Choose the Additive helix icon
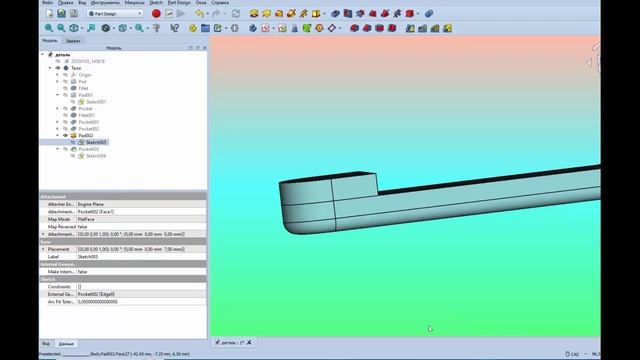Viewport: 640px width, 360px height. tap(304, 13)
